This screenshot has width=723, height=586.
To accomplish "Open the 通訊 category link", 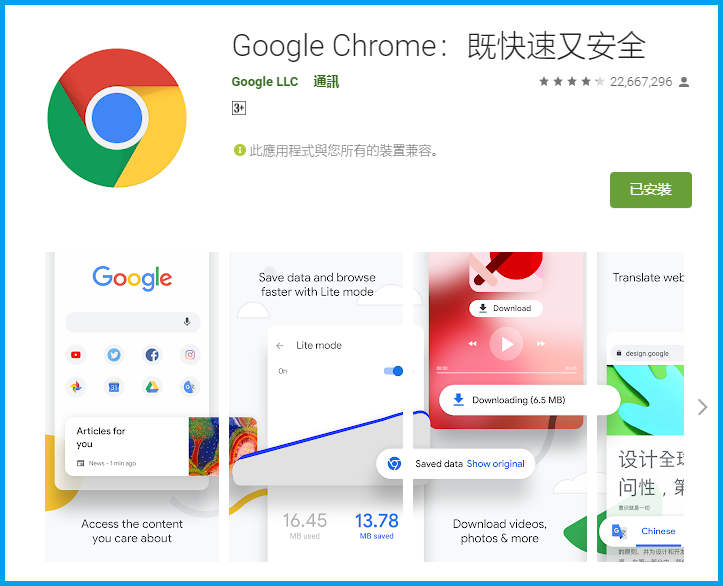I will coord(326,82).
